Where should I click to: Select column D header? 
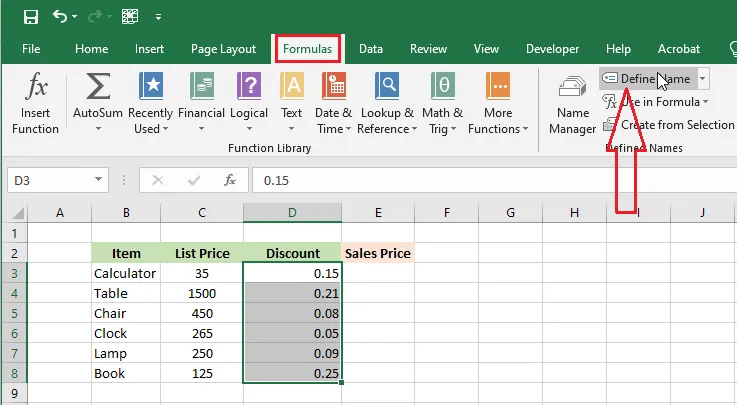click(292, 213)
